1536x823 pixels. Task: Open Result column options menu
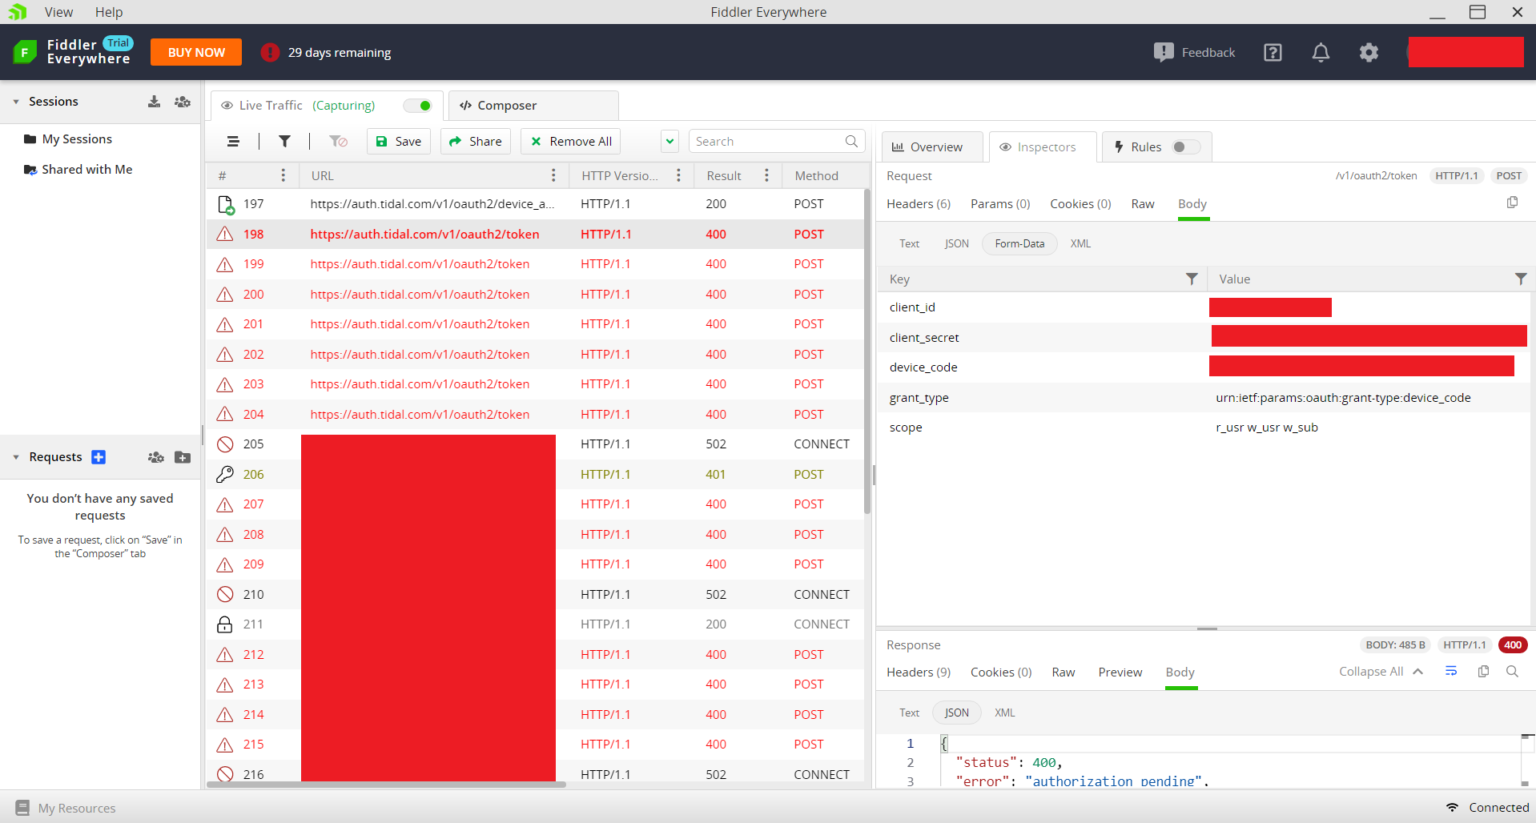click(767, 175)
